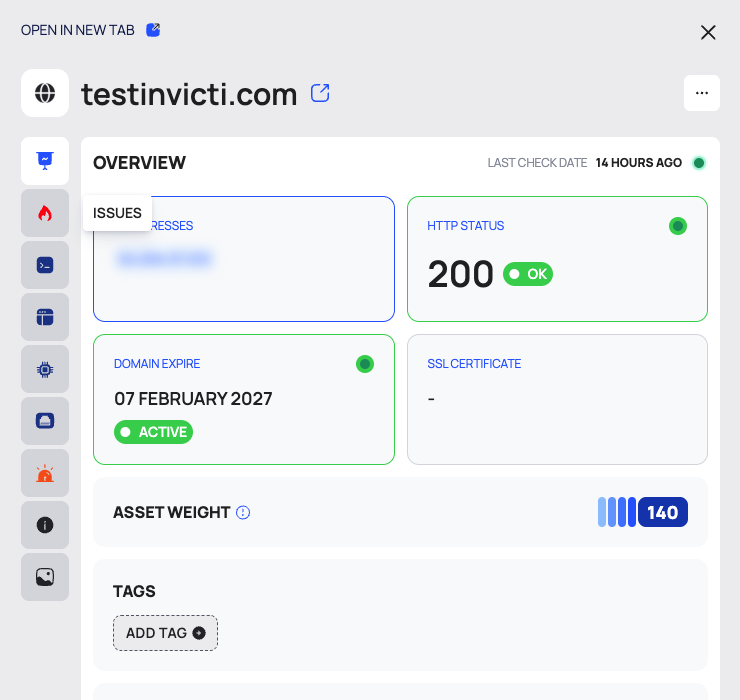Open testinvicti.com via external link icon
The height and width of the screenshot is (700, 740).
pos(320,93)
